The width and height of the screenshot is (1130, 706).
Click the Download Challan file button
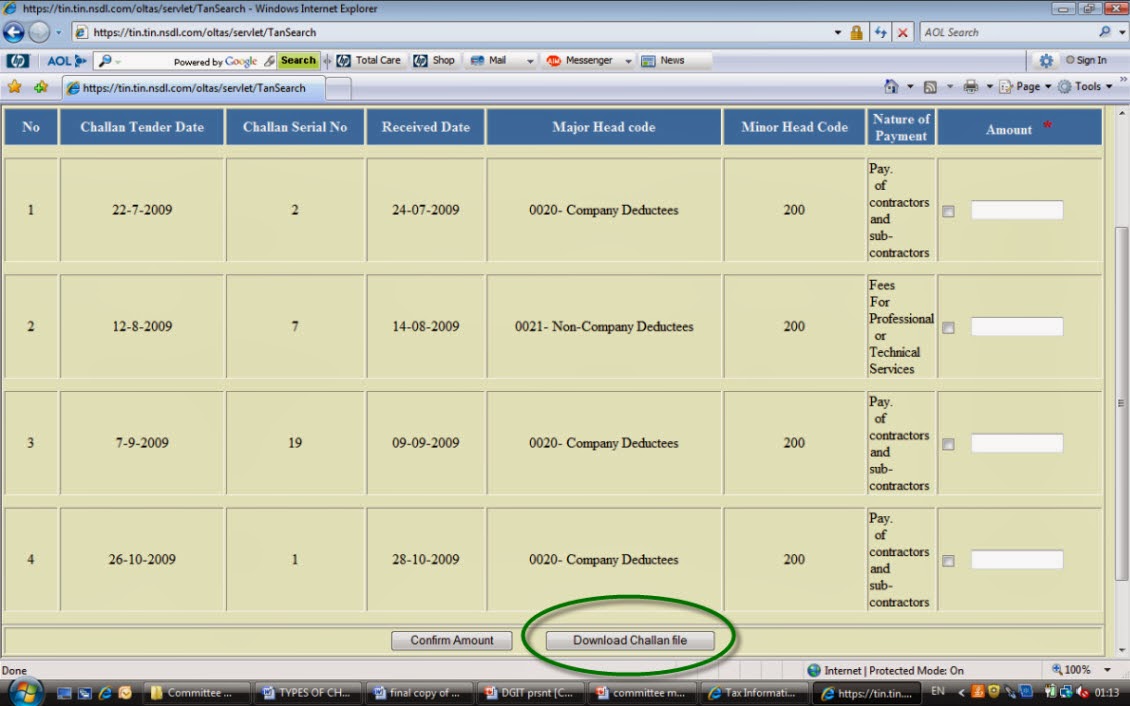630,640
